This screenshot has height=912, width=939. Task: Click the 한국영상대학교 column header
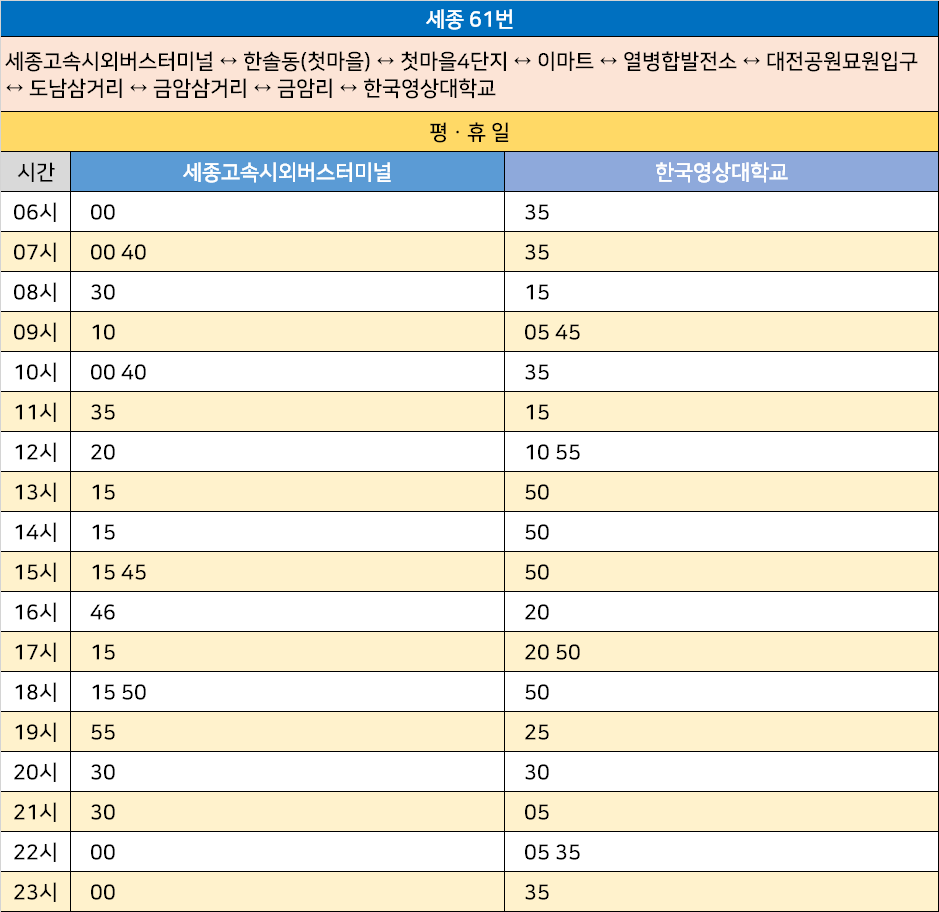(722, 172)
